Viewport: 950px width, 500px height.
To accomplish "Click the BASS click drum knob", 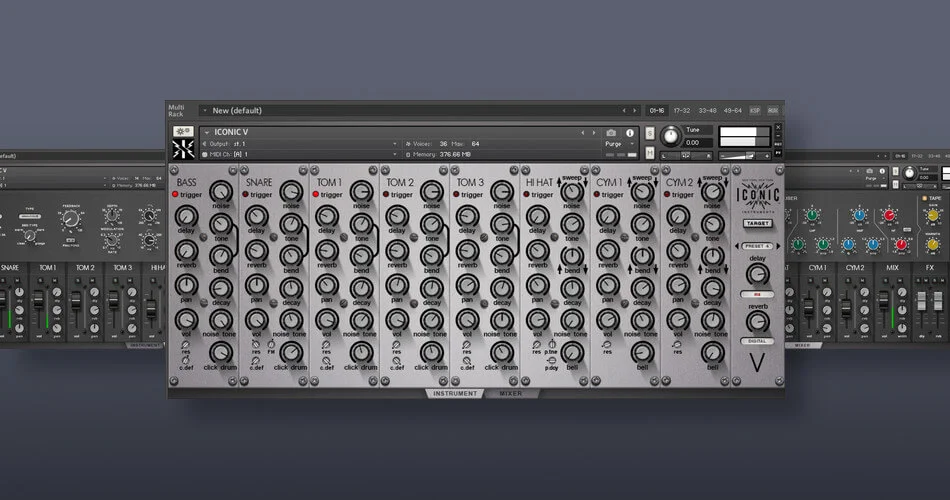I will tap(221, 352).
